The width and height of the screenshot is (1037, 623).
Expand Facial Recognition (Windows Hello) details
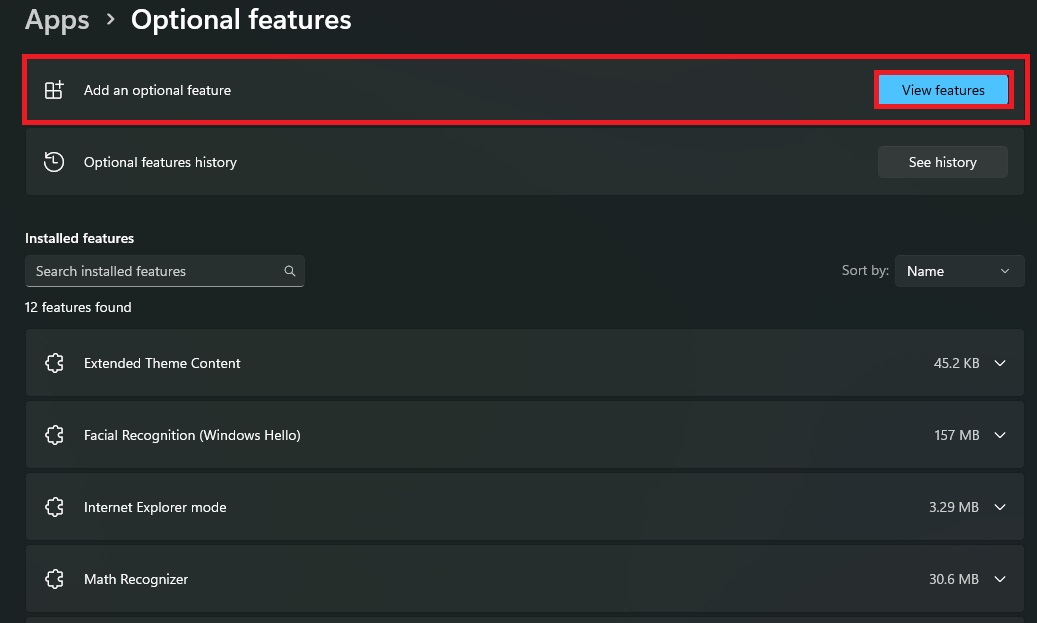click(1000, 436)
